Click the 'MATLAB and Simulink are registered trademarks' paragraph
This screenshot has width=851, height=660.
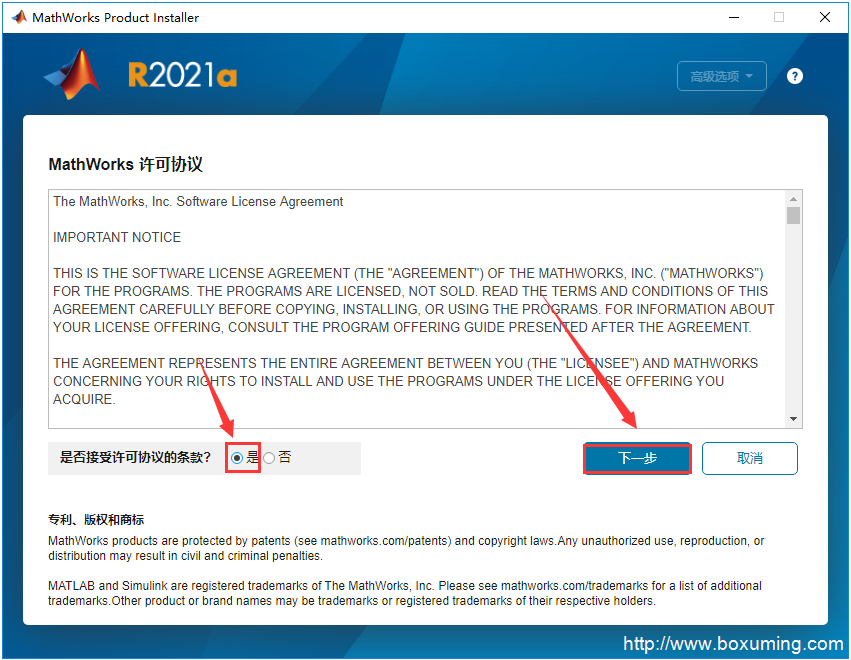click(405, 593)
